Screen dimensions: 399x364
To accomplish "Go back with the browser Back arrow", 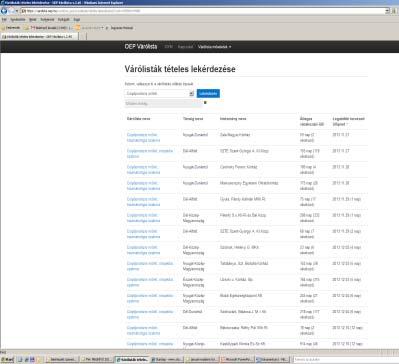I will coord(4,11).
